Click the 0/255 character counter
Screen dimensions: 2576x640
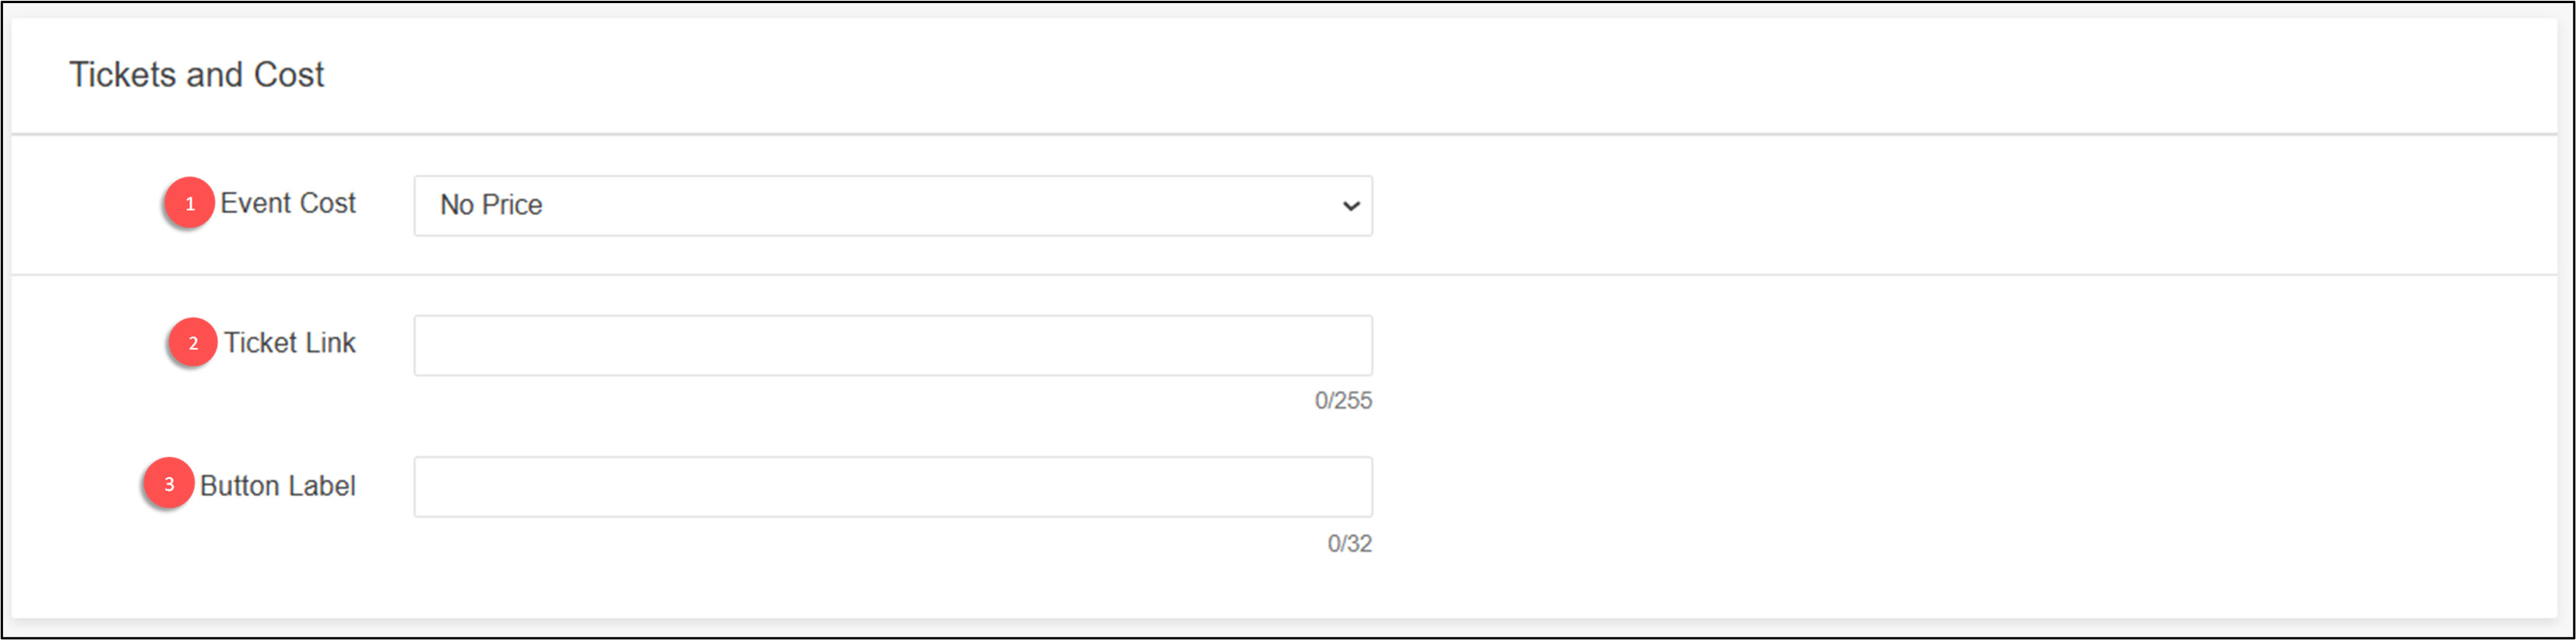[x=1345, y=401]
